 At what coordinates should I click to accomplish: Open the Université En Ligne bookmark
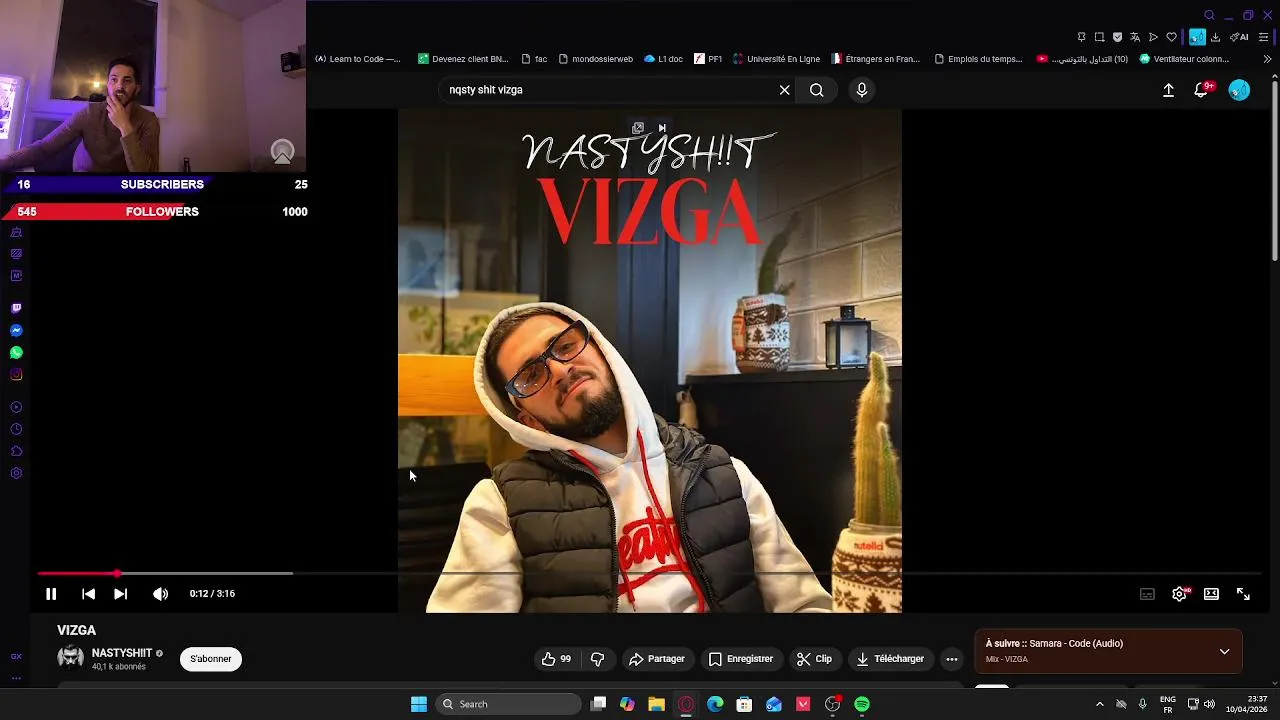coord(776,59)
